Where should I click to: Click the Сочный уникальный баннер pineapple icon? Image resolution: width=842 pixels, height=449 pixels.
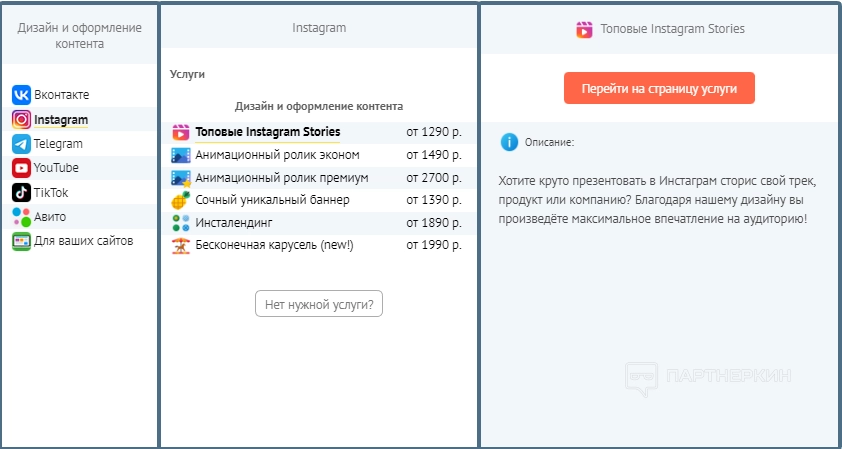click(180, 200)
